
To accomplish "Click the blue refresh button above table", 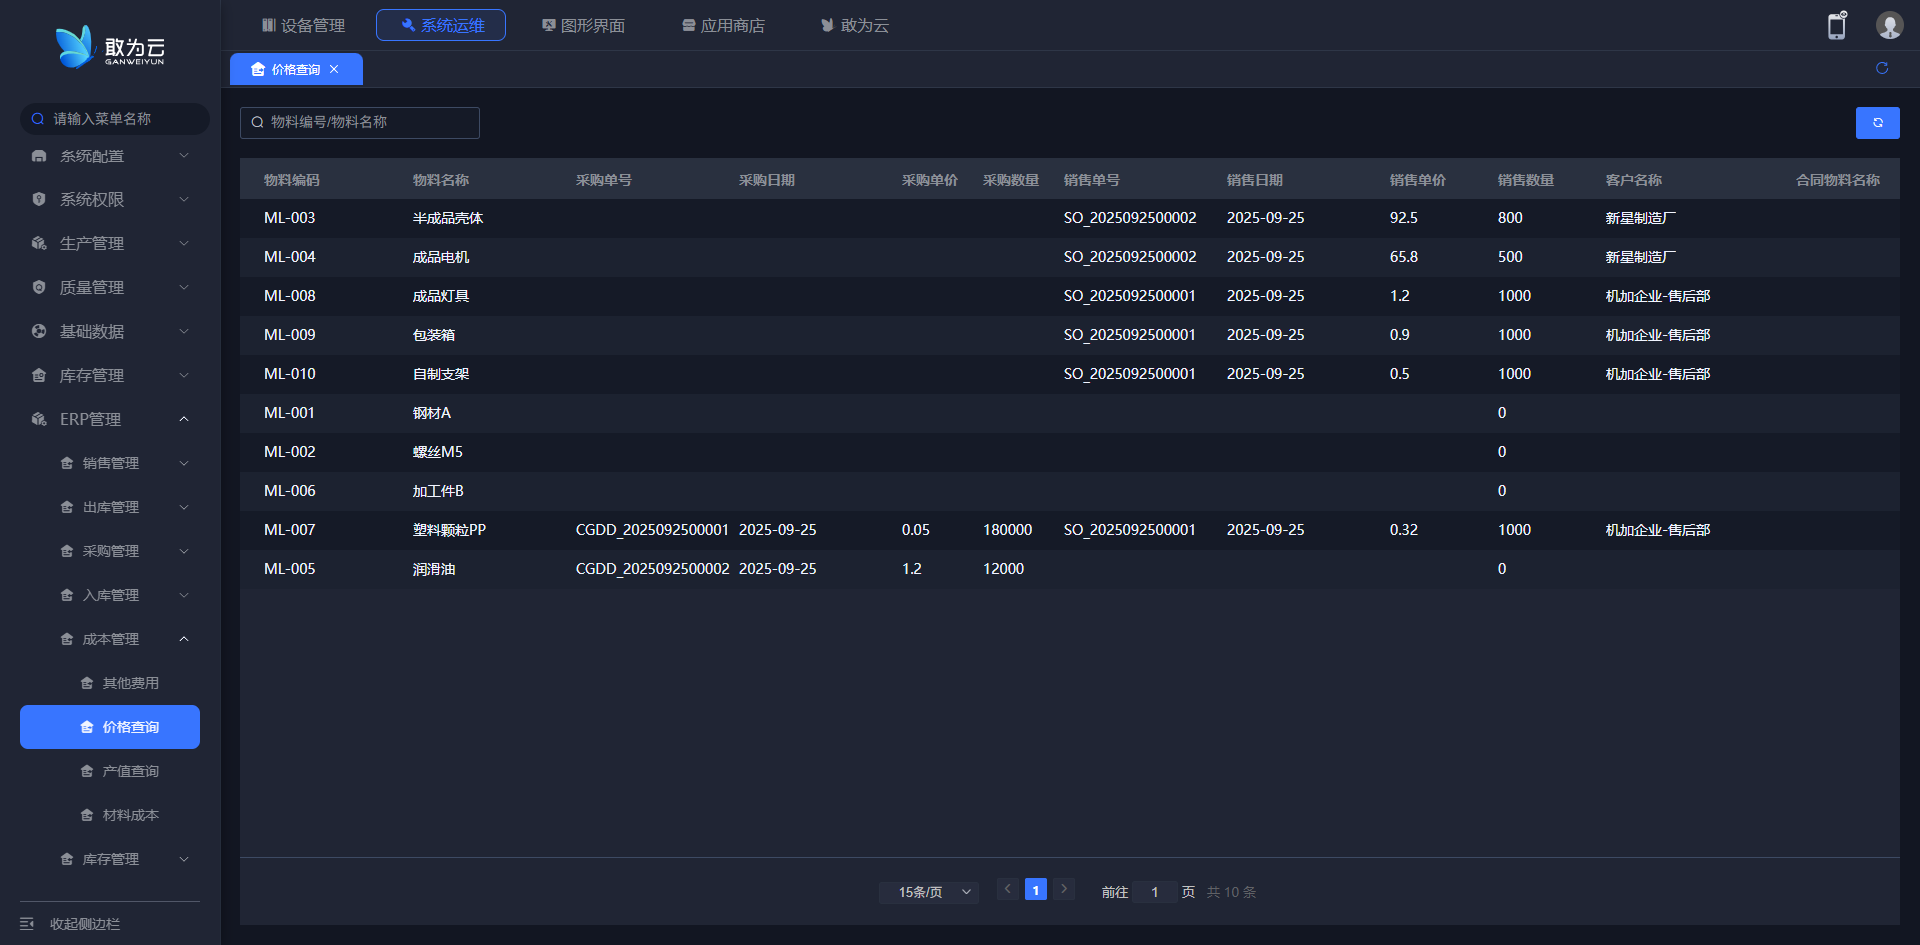I will [1877, 123].
